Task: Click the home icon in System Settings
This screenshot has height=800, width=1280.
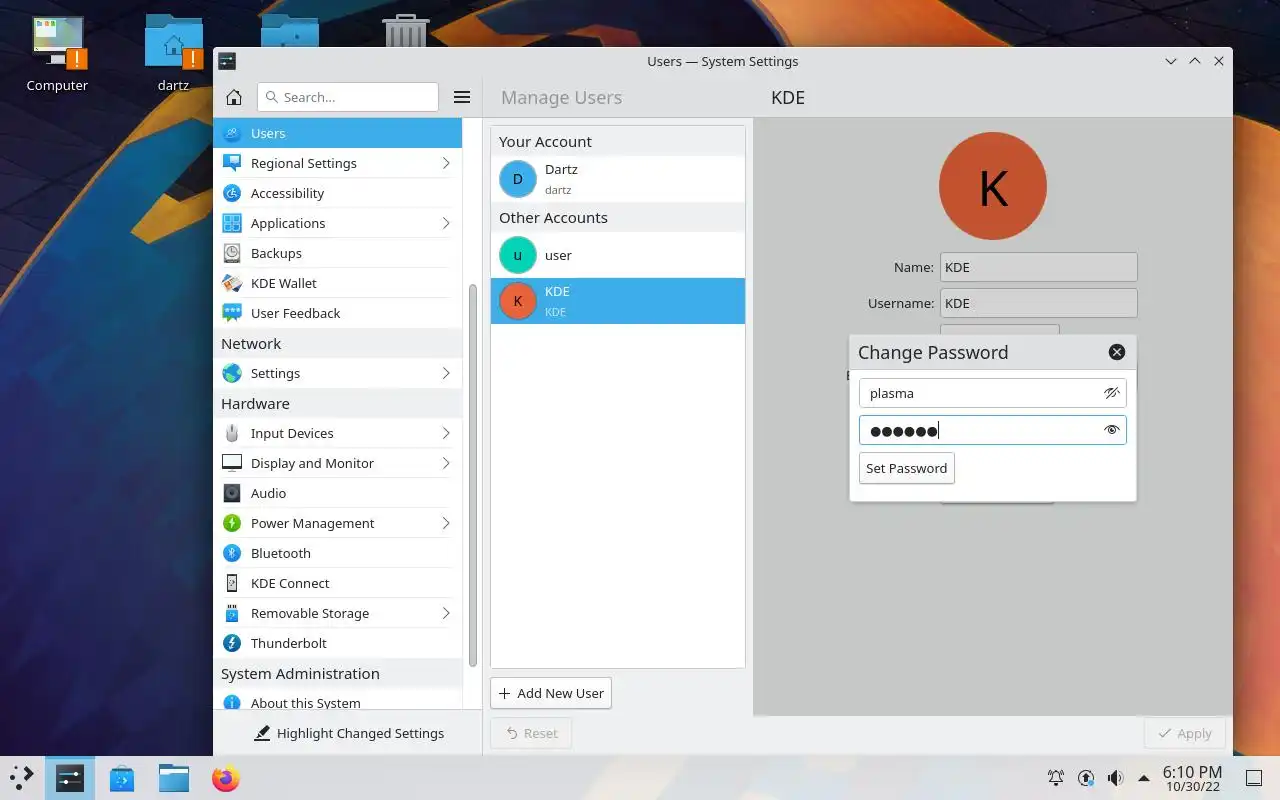Action: click(x=234, y=97)
